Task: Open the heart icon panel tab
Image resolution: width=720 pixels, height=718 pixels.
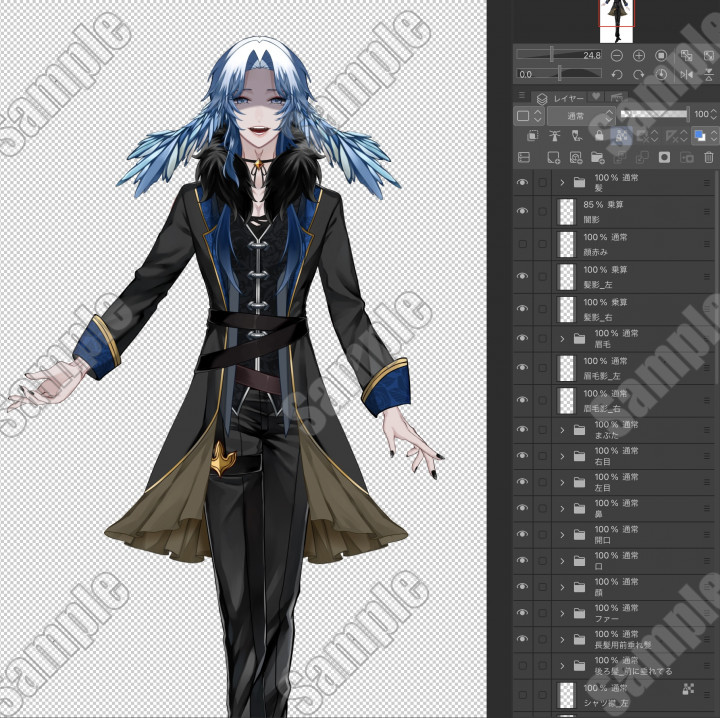Action: coord(595,98)
